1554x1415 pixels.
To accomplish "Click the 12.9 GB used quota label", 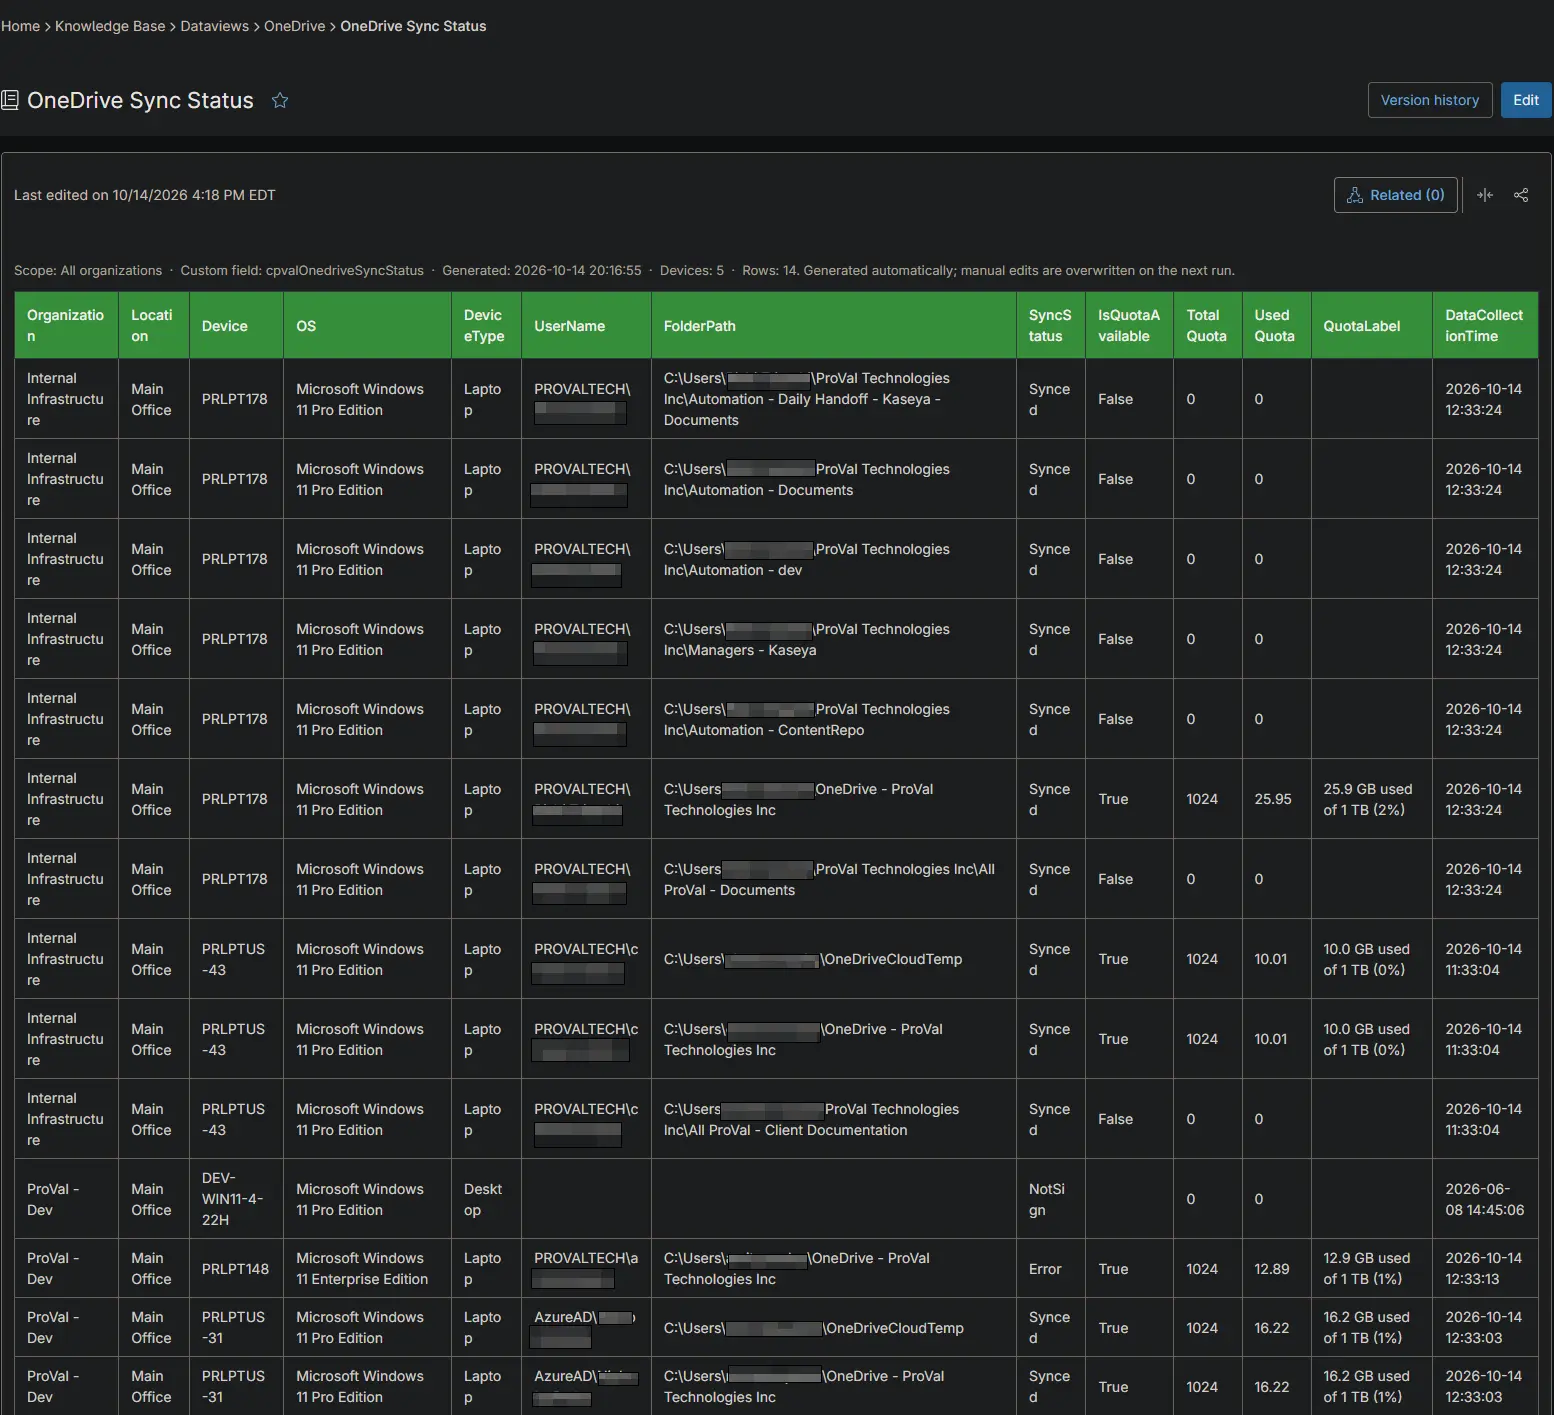I will coord(1371,1268).
